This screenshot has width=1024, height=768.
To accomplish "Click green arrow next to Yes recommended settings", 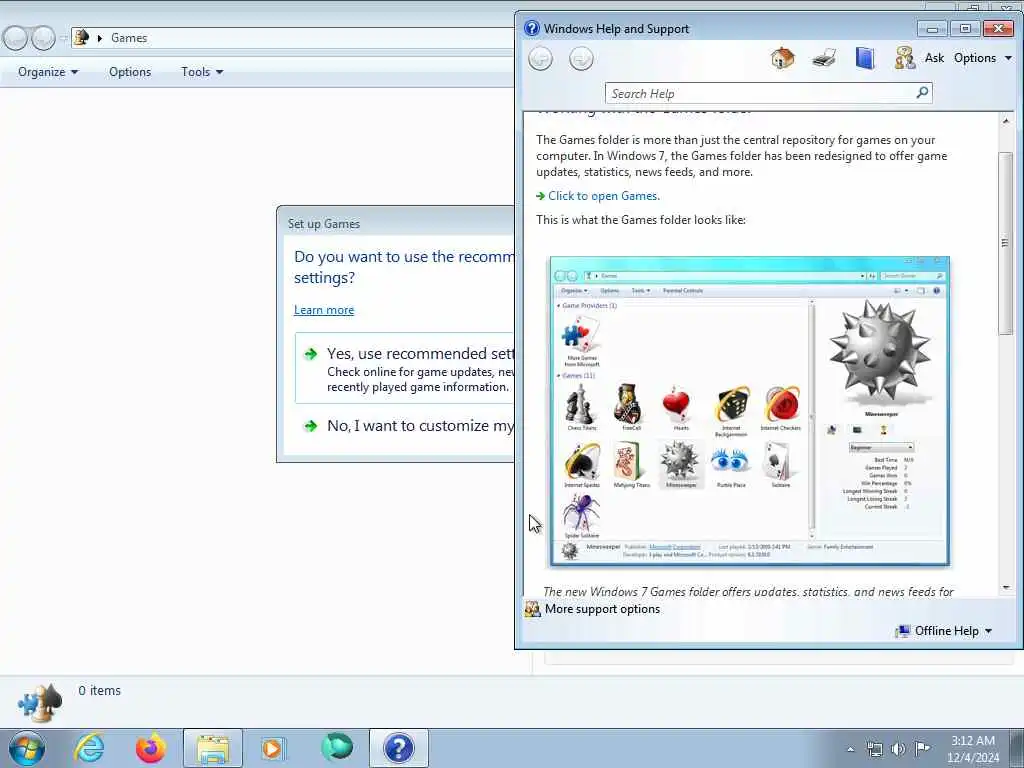I will click(x=311, y=354).
